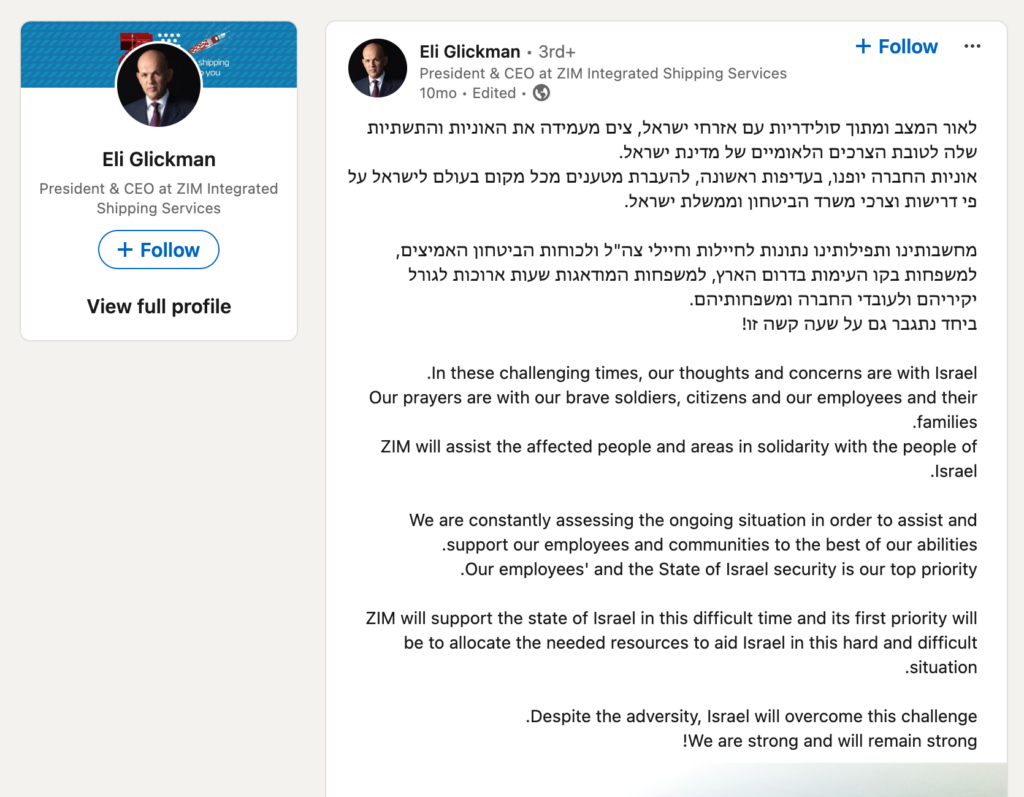Click the large profile photo in the sidebar card

click(x=159, y=84)
